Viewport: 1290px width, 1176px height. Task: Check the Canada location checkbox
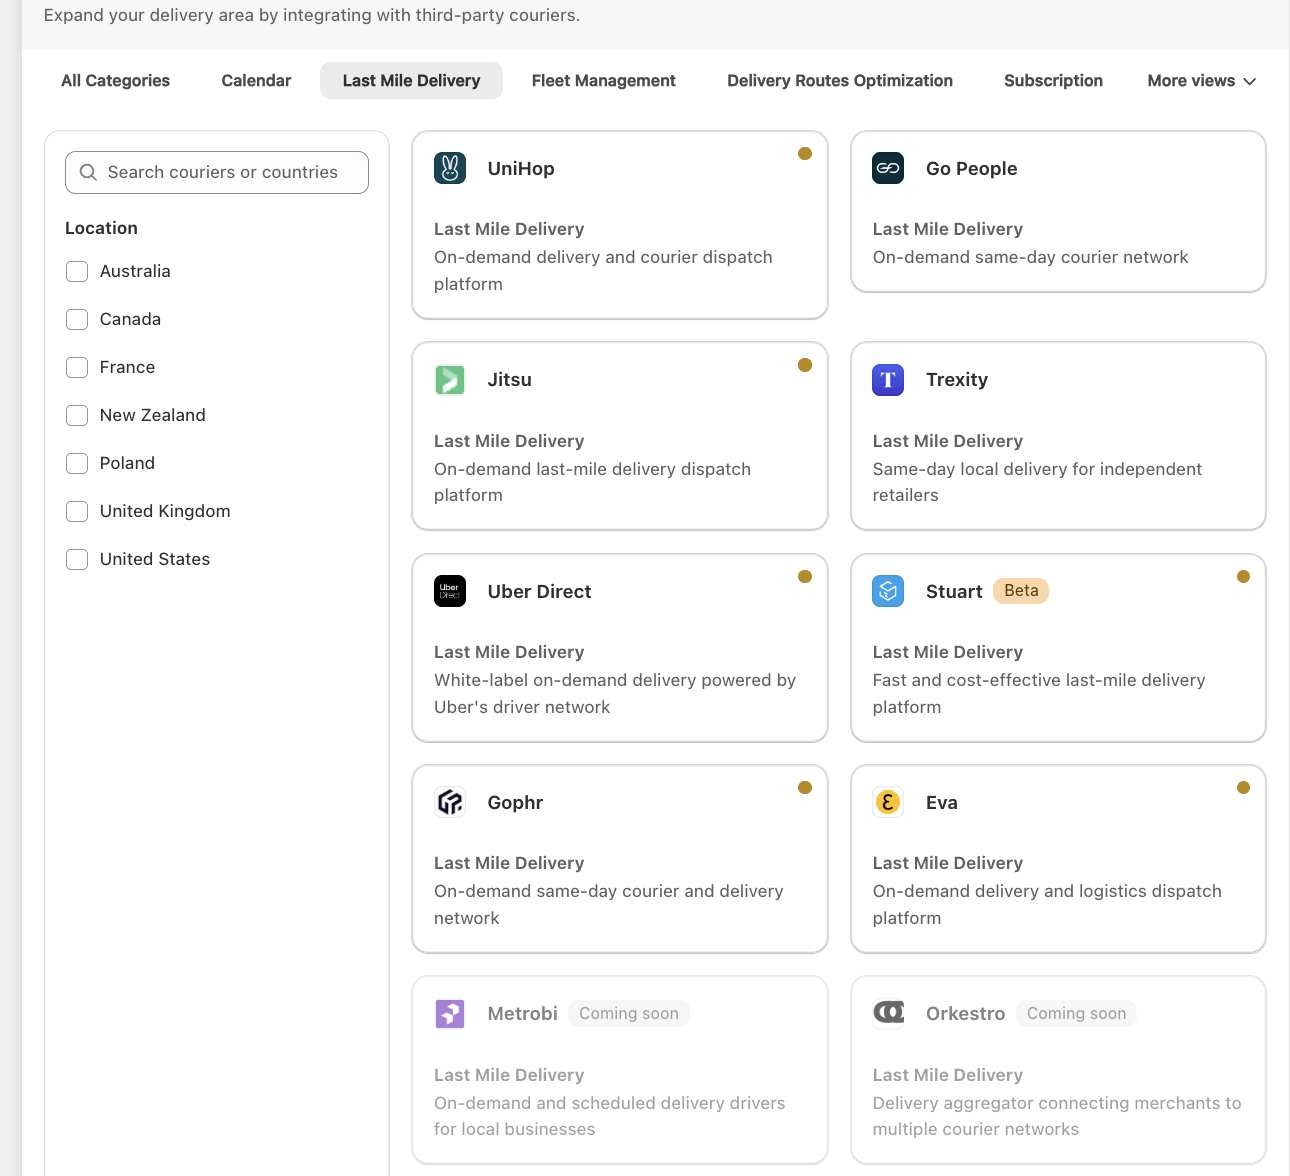point(77,319)
